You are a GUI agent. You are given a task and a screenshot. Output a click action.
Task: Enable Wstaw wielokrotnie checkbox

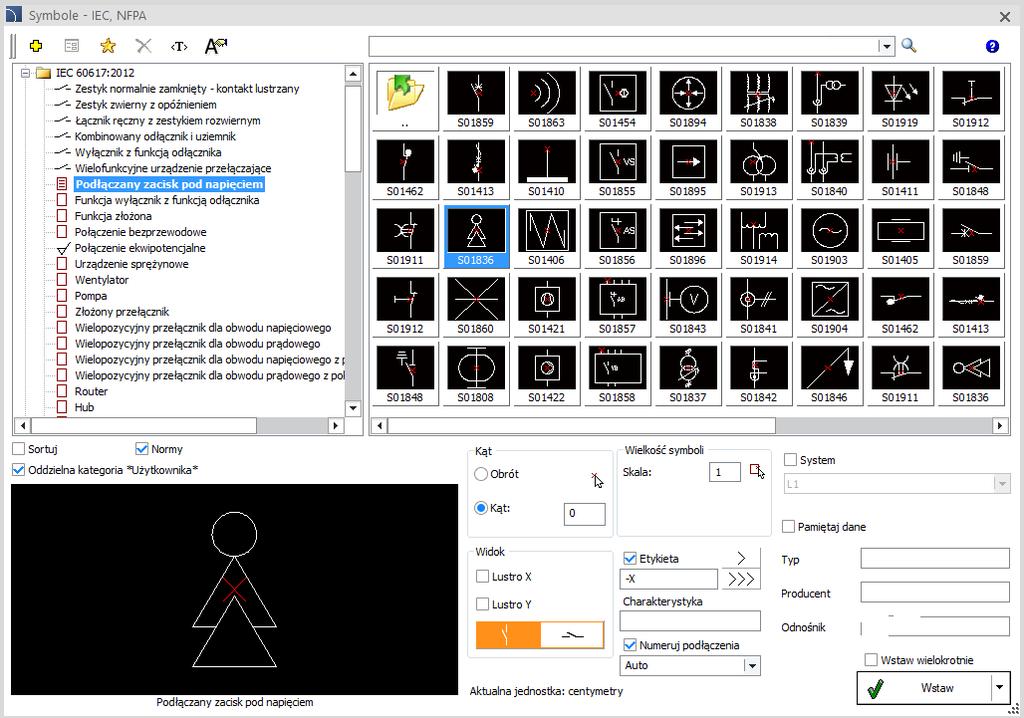[x=871, y=660]
